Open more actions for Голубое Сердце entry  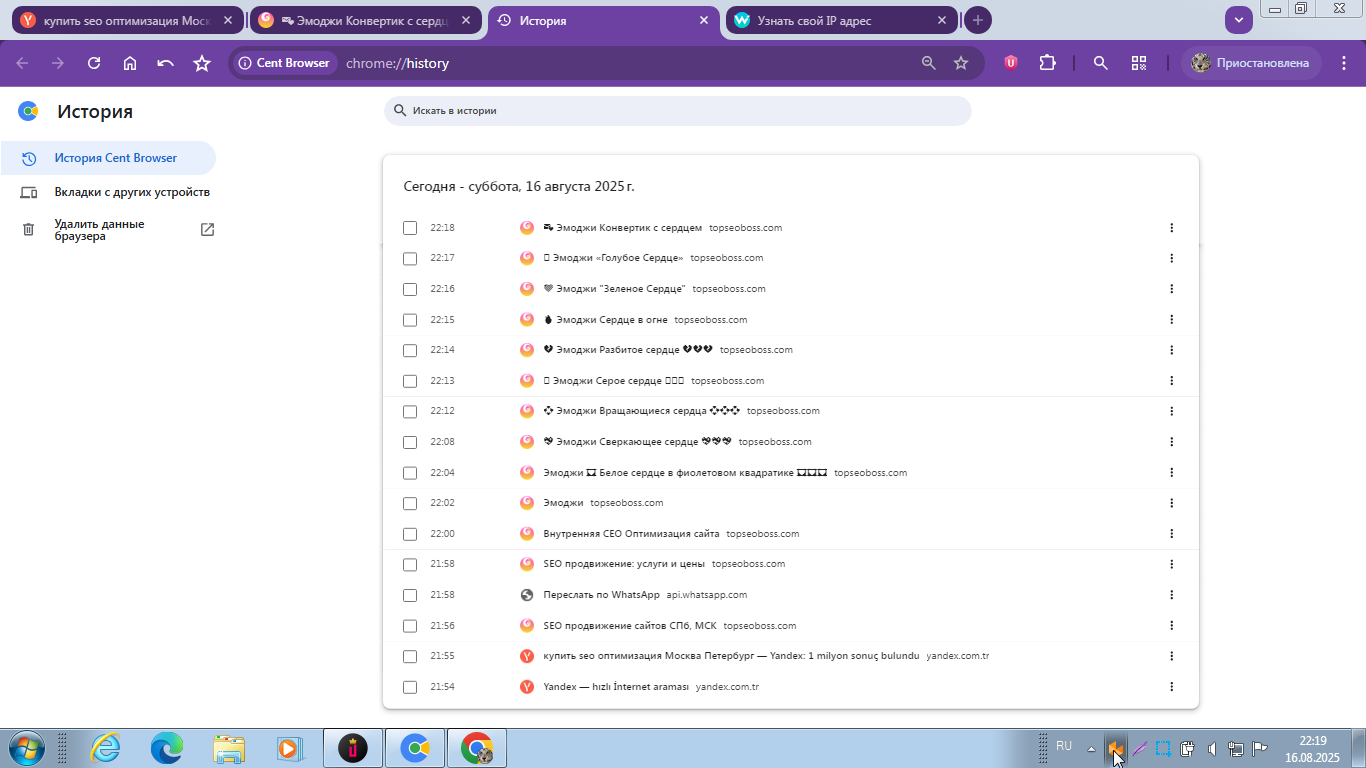click(x=1171, y=258)
